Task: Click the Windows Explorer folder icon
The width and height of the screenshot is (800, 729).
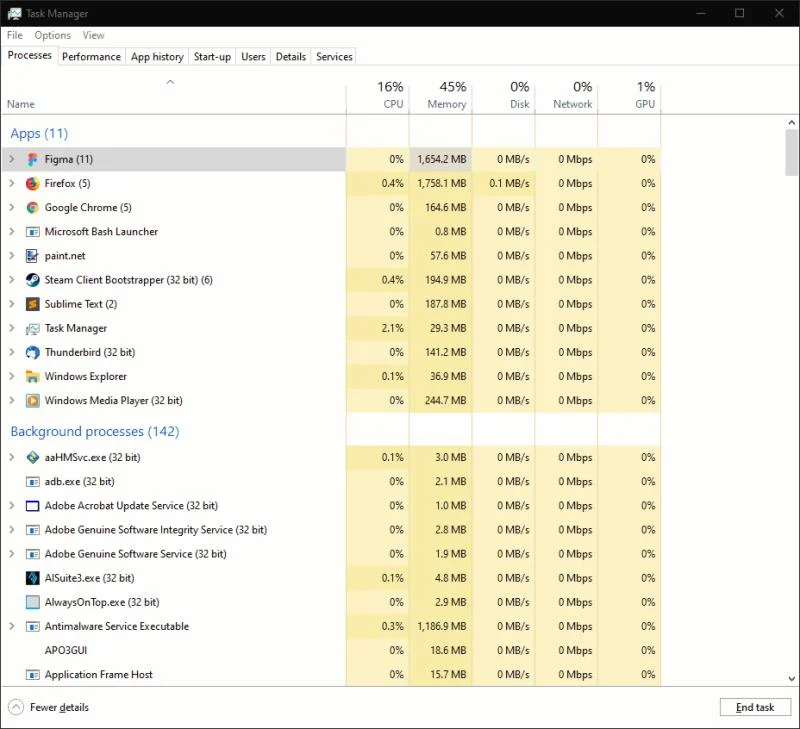Action: click(x=33, y=377)
